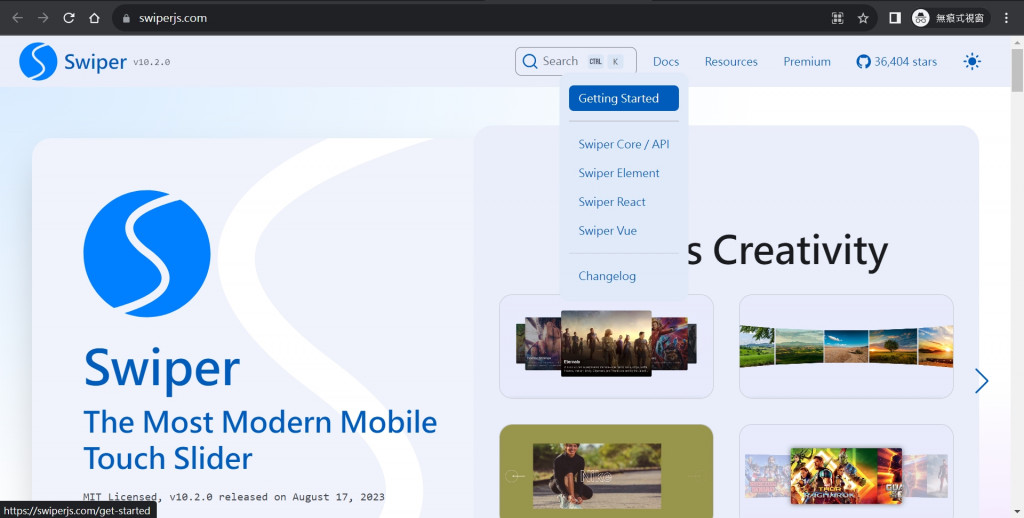Image resolution: width=1024 pixels, height=518 pixels.
Task: Choose Swiper Element in the dropdown
Action: click(618, 173)
